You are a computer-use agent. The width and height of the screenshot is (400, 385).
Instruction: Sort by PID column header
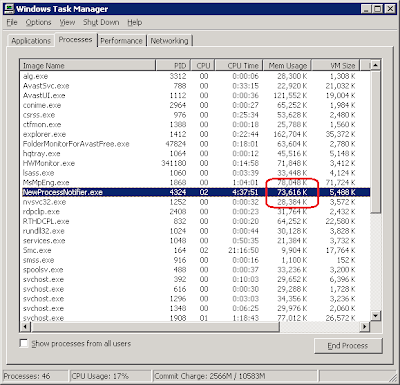point(173,65)
